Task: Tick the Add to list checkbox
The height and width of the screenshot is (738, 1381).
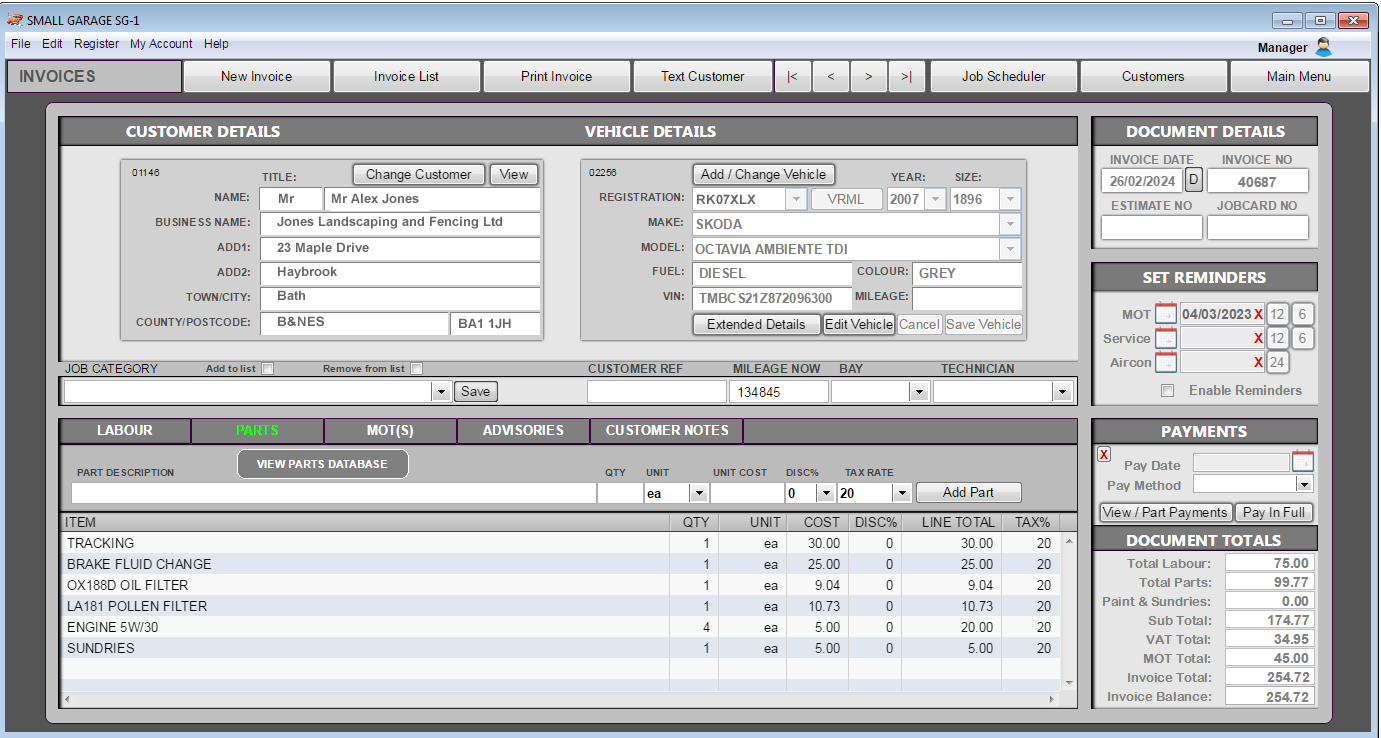Action: [266, 368]
